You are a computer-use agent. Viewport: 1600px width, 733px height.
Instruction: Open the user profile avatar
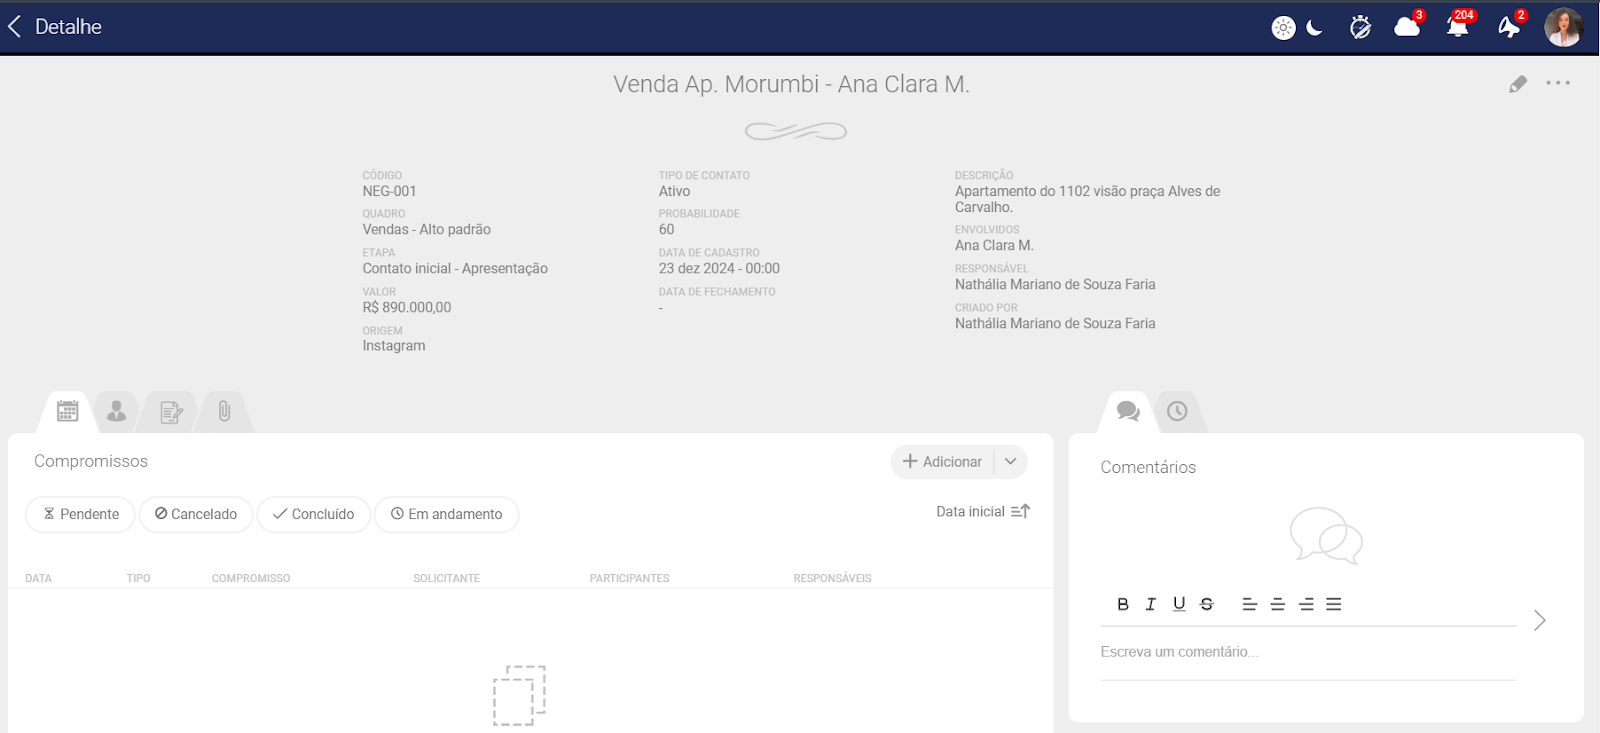(1563, 27)
